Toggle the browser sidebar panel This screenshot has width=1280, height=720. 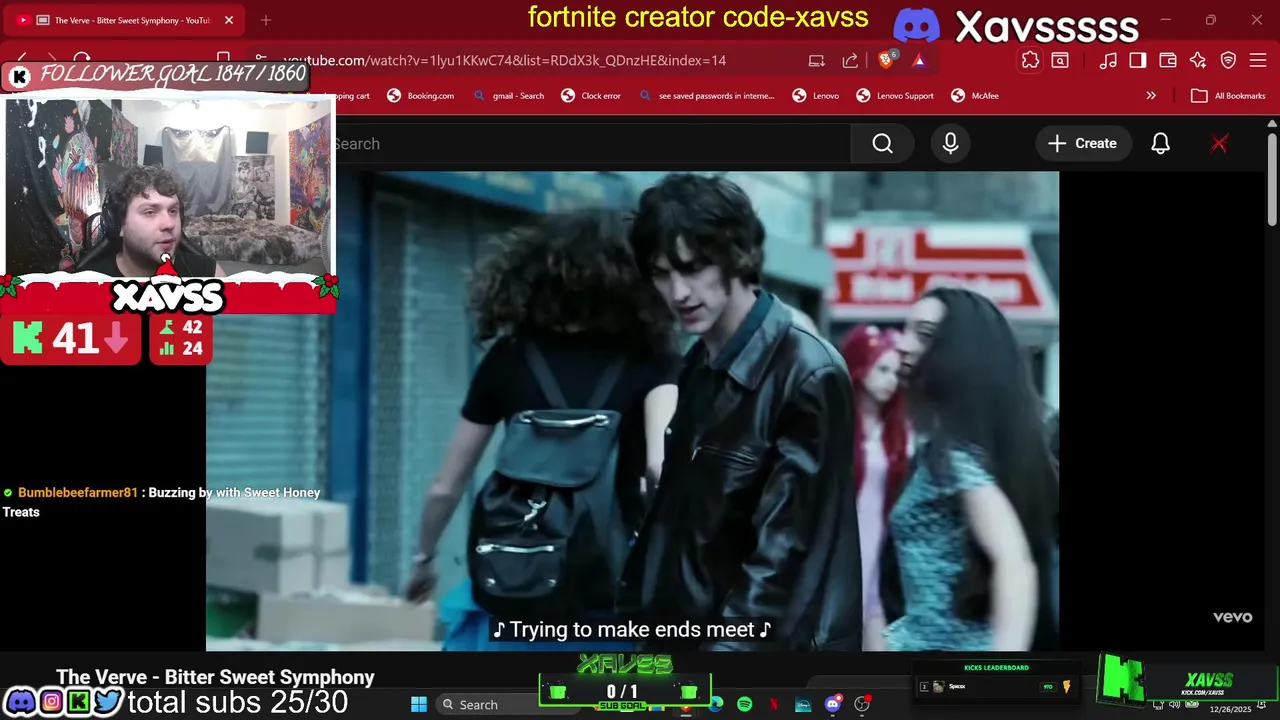(1137, 60)
